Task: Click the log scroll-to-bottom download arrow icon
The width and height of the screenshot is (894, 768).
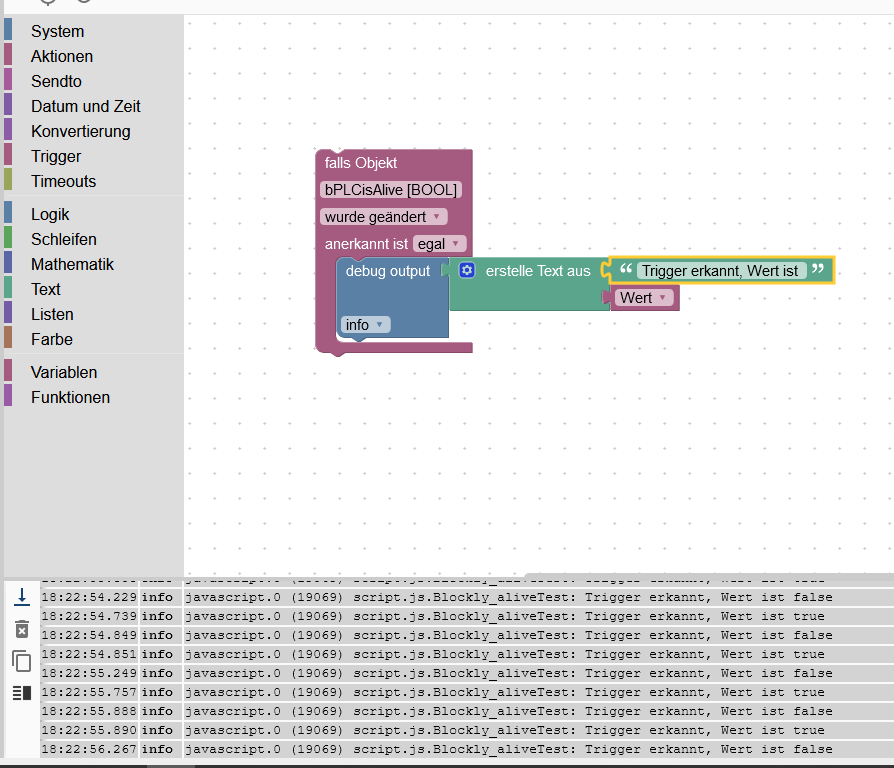Action: [x=22, y=597]
